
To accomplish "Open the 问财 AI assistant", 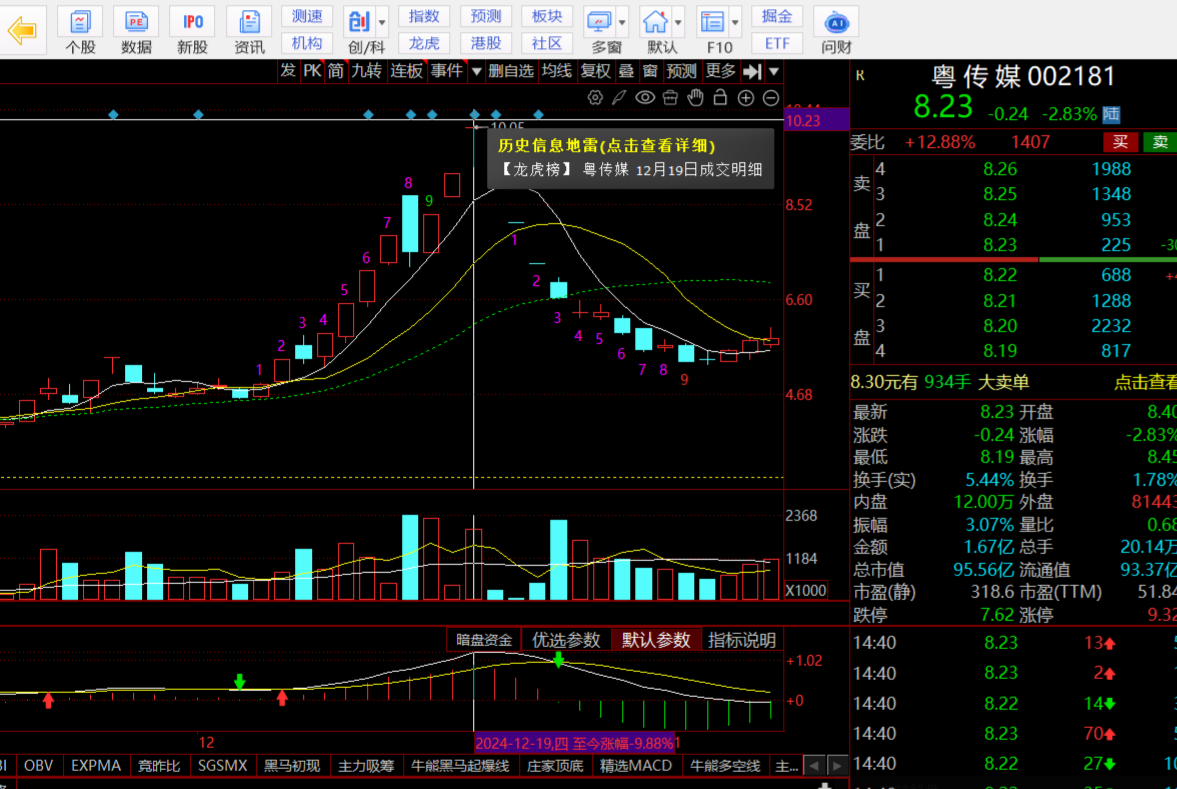I will (836, 31).
